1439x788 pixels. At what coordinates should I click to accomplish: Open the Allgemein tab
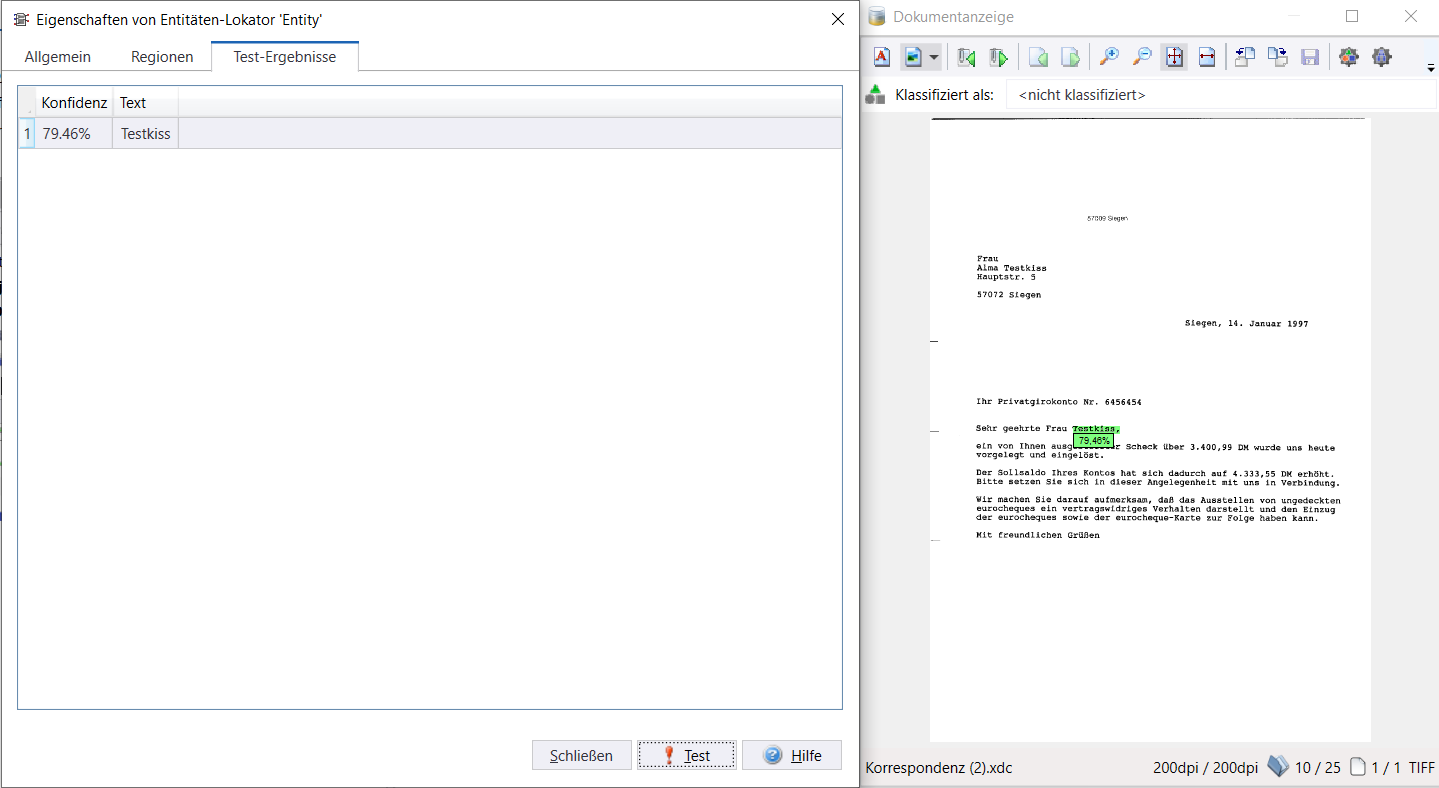pyautogui.click(x=58, y=57)
